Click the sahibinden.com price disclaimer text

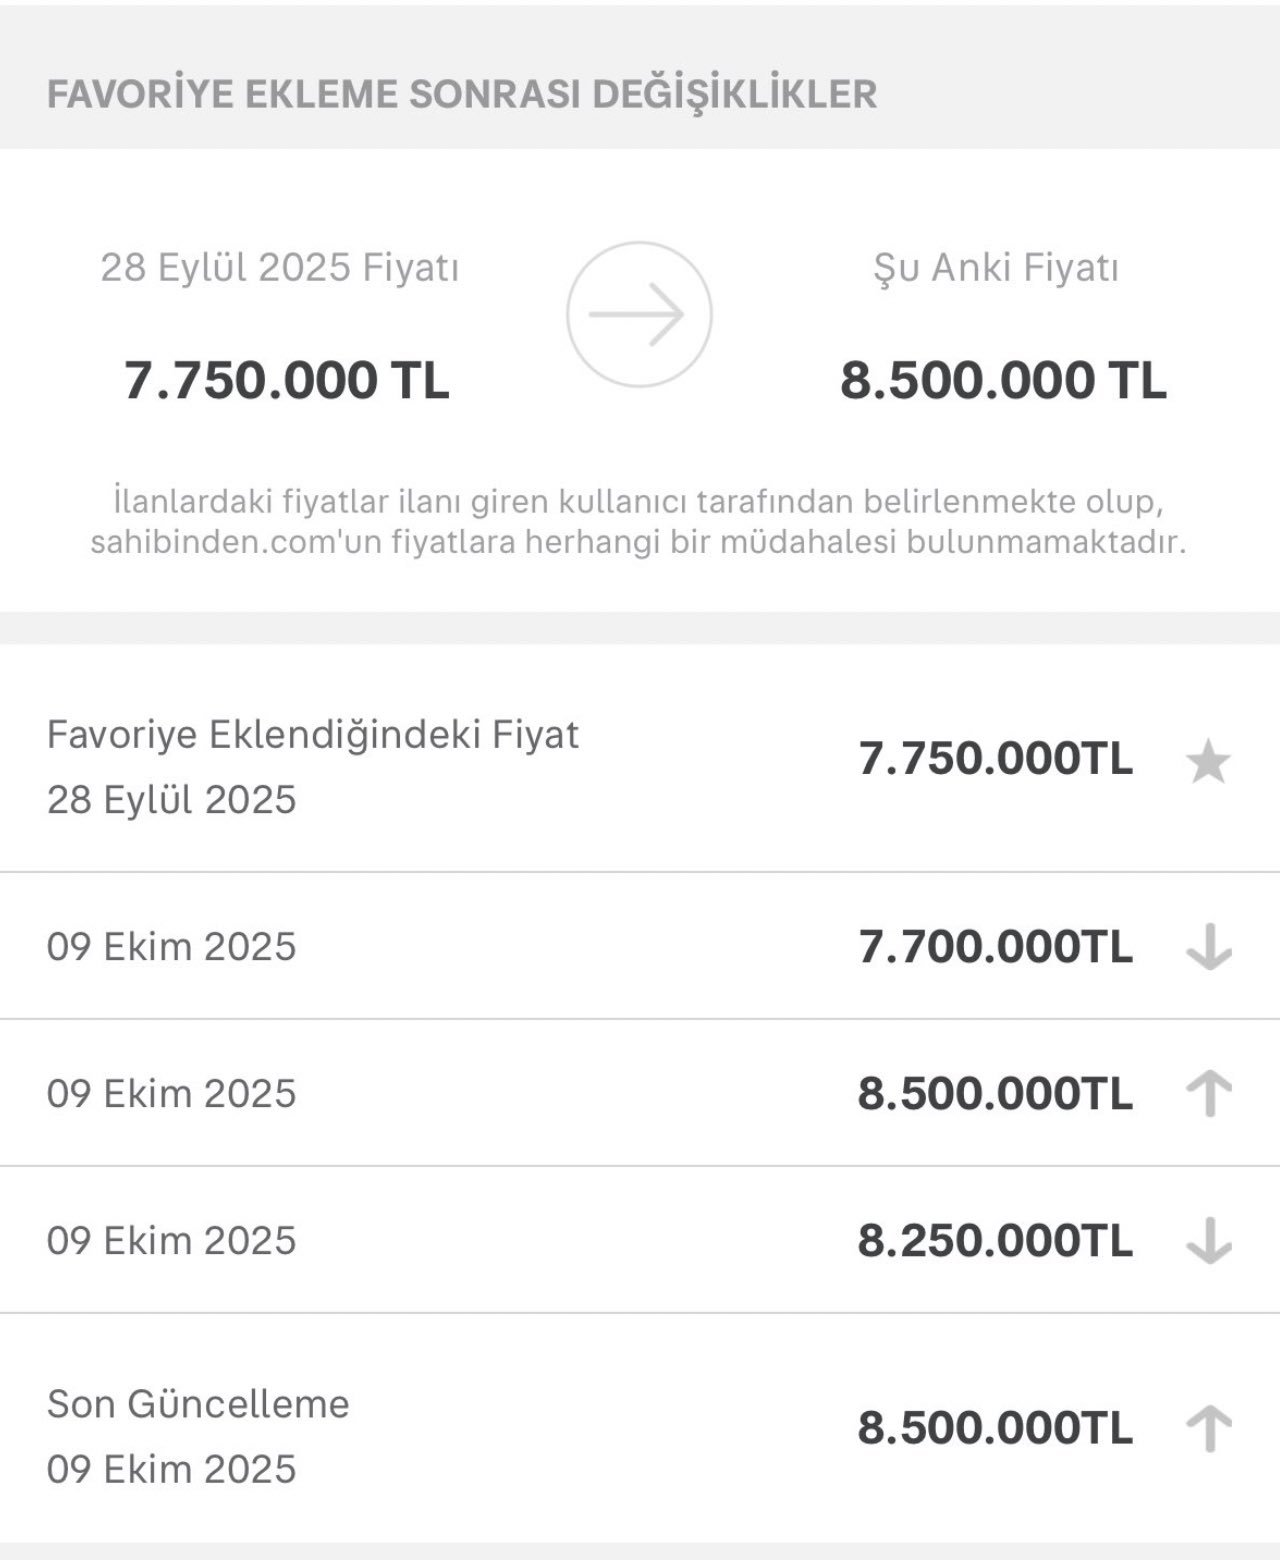638,520
